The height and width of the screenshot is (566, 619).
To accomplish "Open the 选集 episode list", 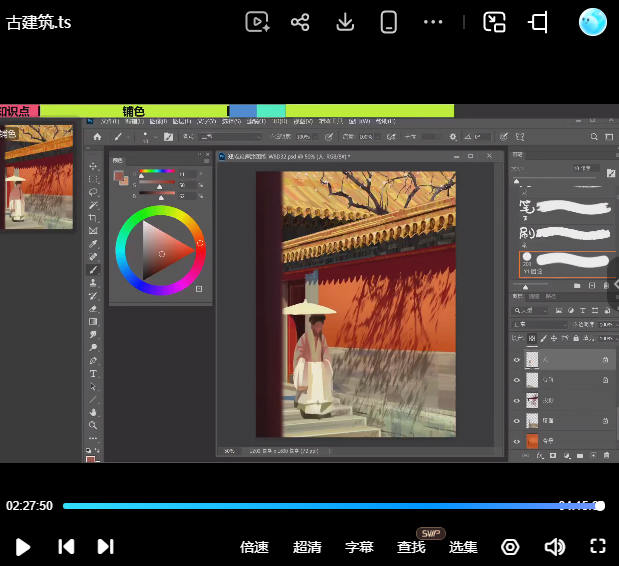I will coord(463,547).
